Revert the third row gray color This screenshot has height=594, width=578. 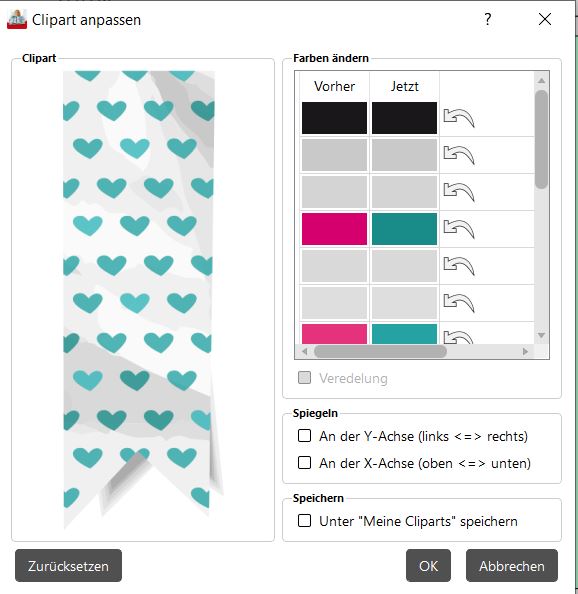(x=459, y=192)
